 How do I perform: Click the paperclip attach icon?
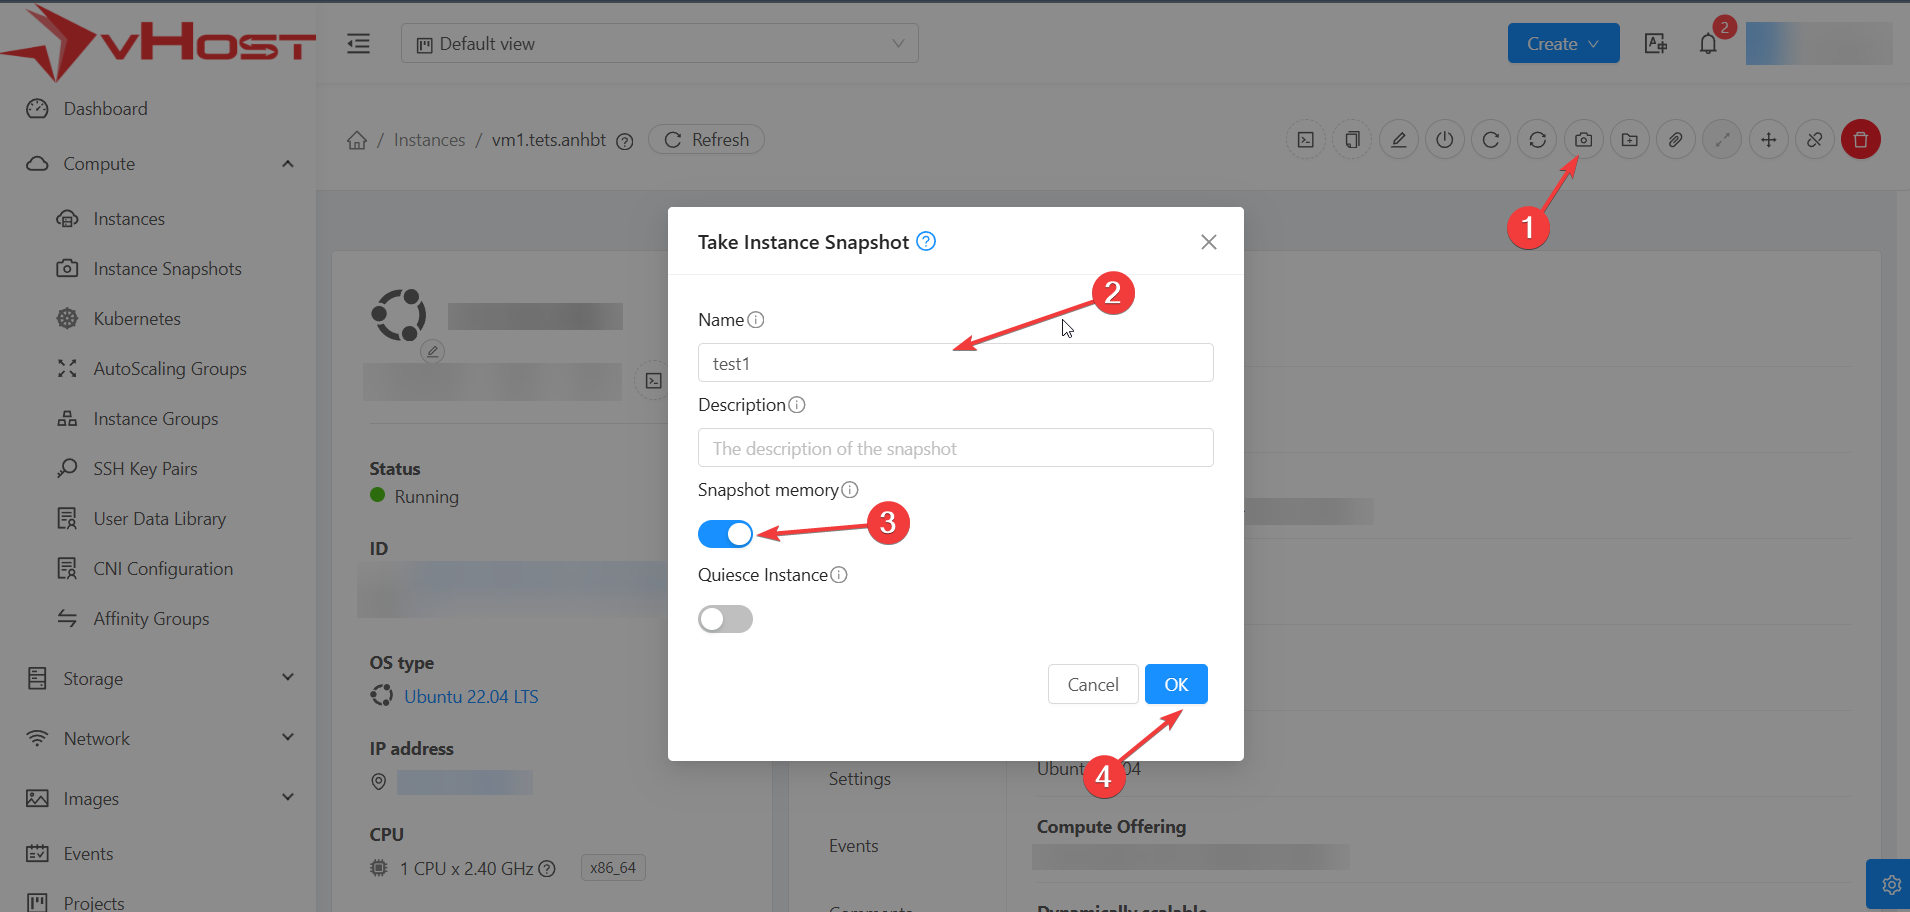click(x=1675, y=140)
